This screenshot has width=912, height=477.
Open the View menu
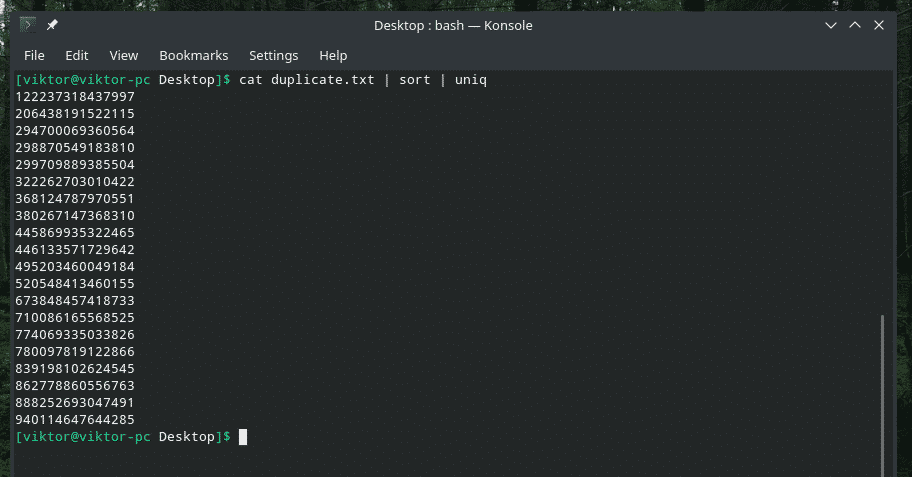tap(124, 55)
